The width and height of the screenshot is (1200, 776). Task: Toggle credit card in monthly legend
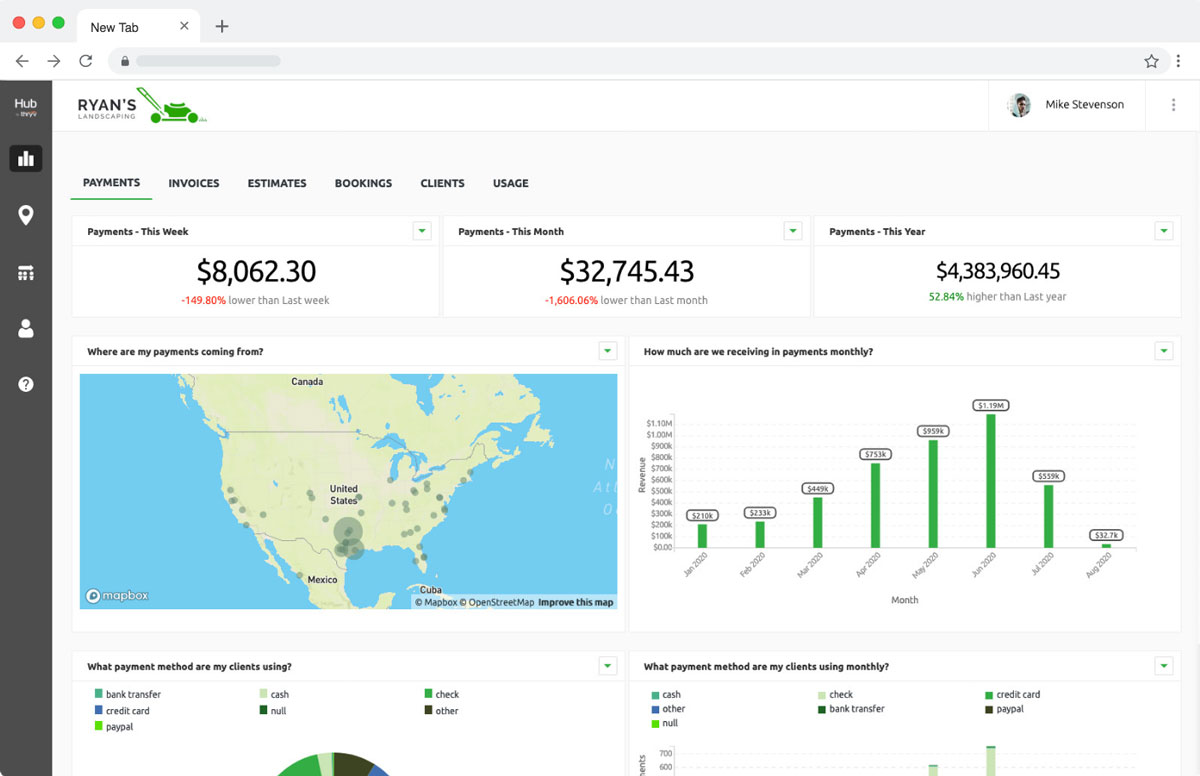coord(1013,694)
